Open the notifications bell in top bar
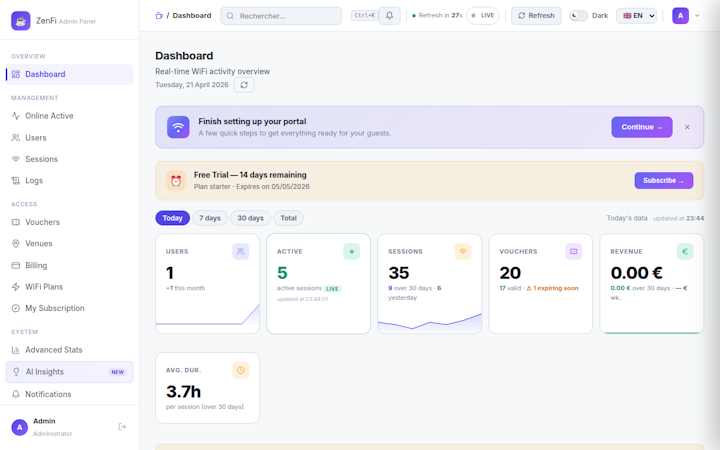The width and height of the screenshot is (720, 450). (x=389, y=16)
